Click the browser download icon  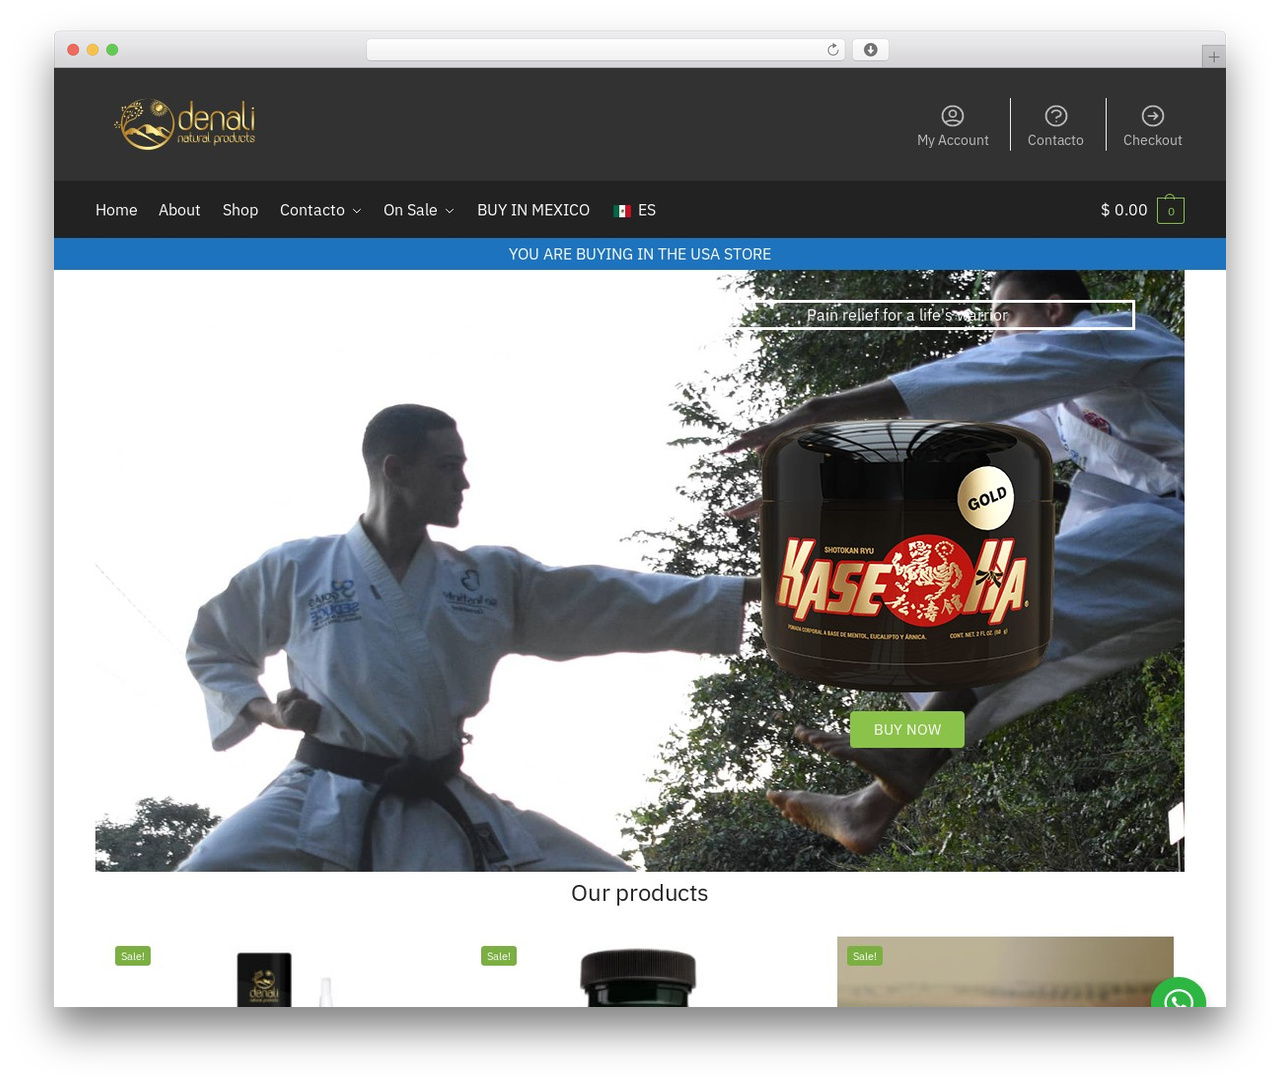[870, 50]
